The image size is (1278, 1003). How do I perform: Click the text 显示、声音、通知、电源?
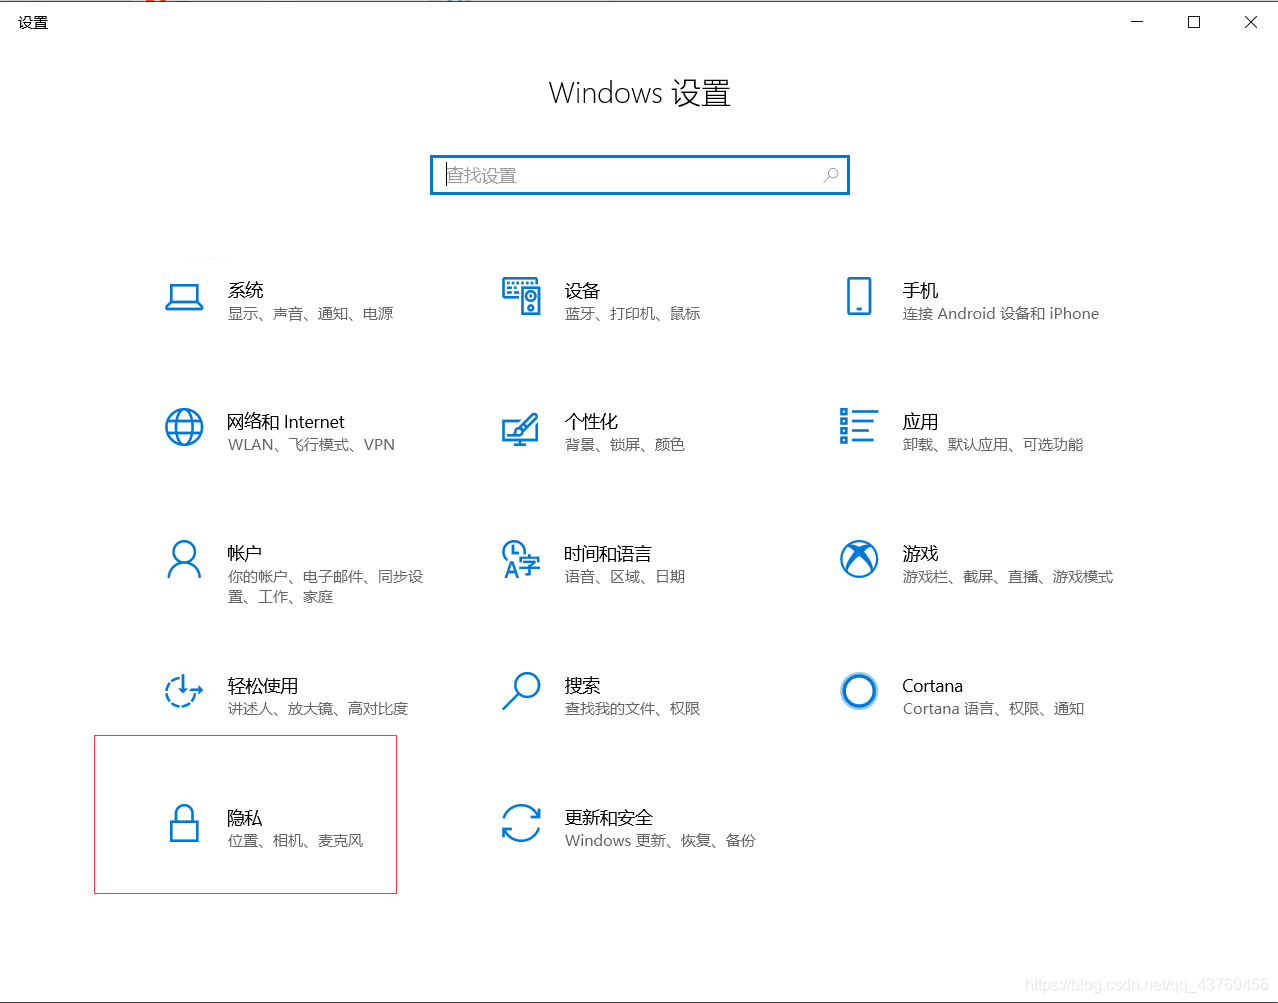click(x=310, y=314)
